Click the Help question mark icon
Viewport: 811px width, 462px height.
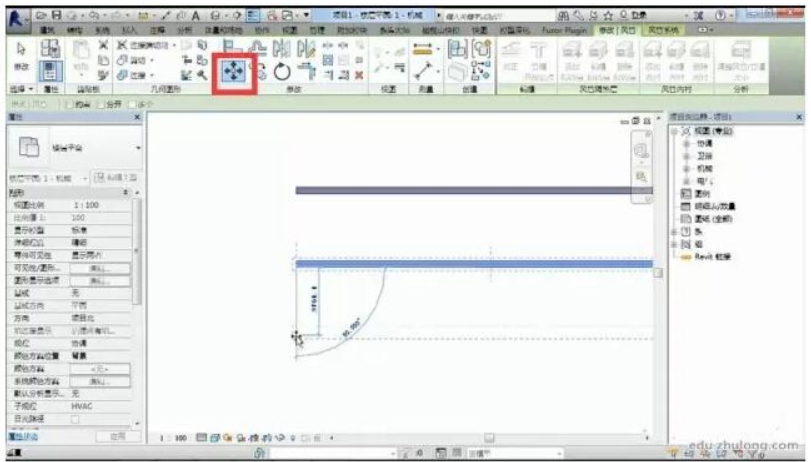coord(721,17)
